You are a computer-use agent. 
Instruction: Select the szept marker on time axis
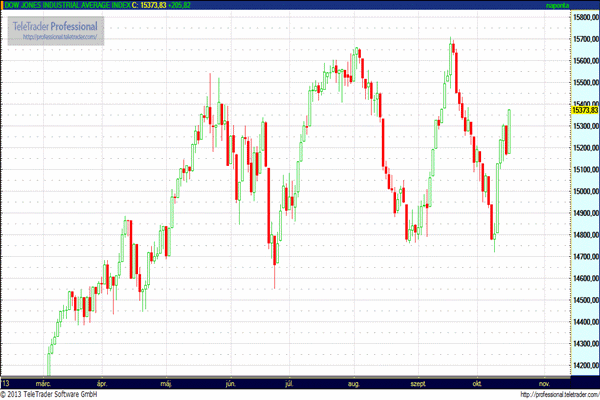(419, 383)
